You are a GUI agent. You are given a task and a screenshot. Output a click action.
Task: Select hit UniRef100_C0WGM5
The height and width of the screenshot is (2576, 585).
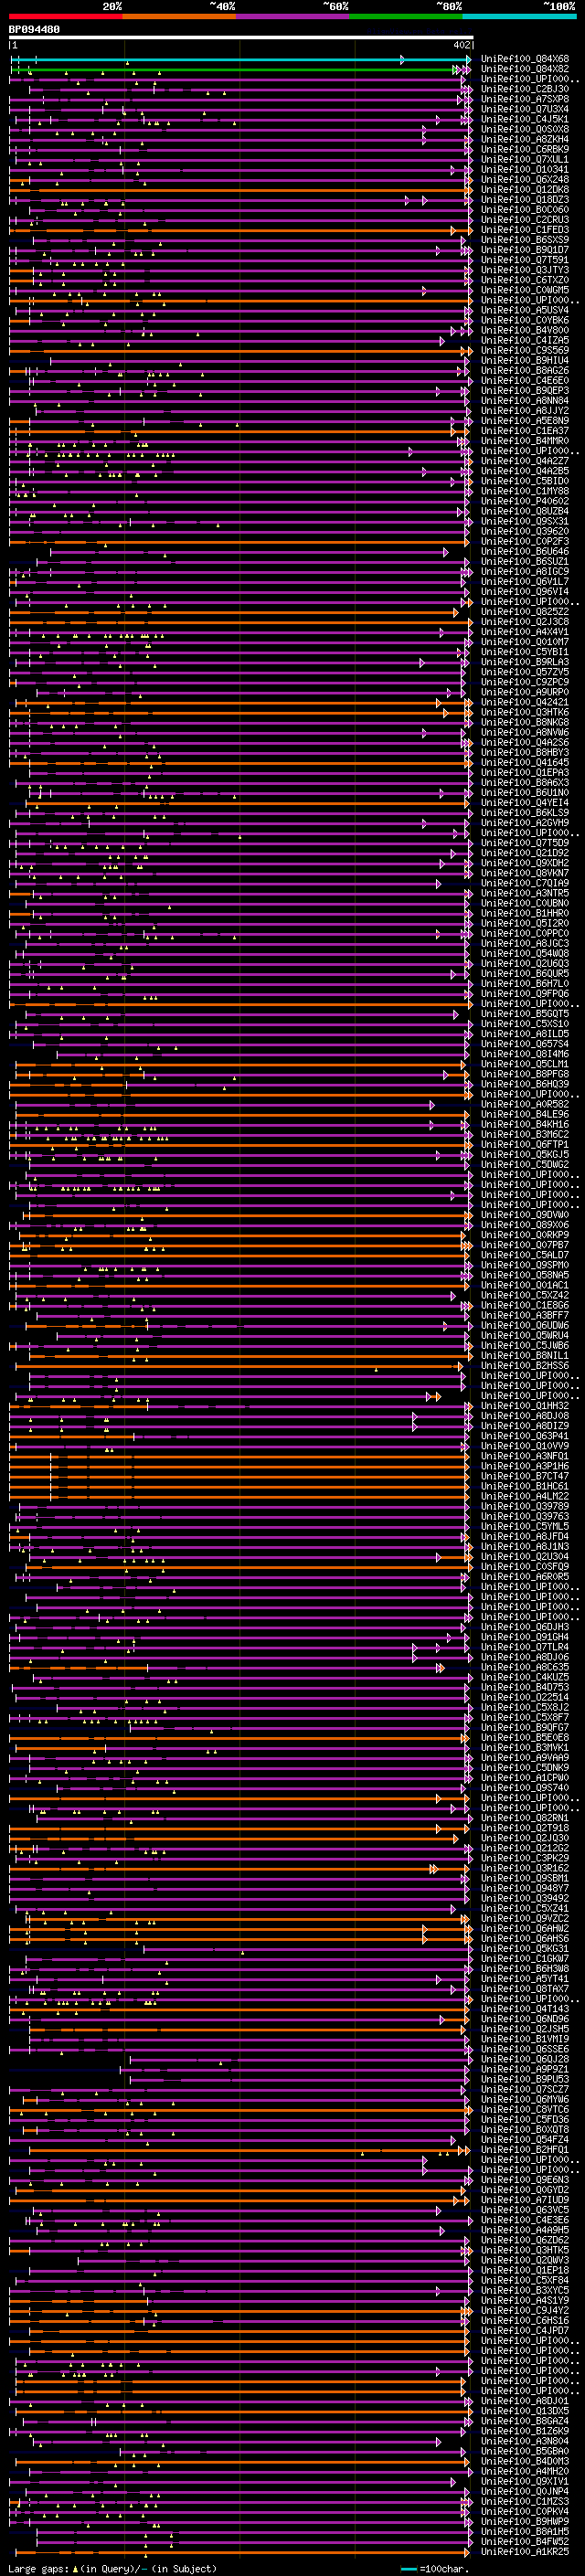point(525,290)
